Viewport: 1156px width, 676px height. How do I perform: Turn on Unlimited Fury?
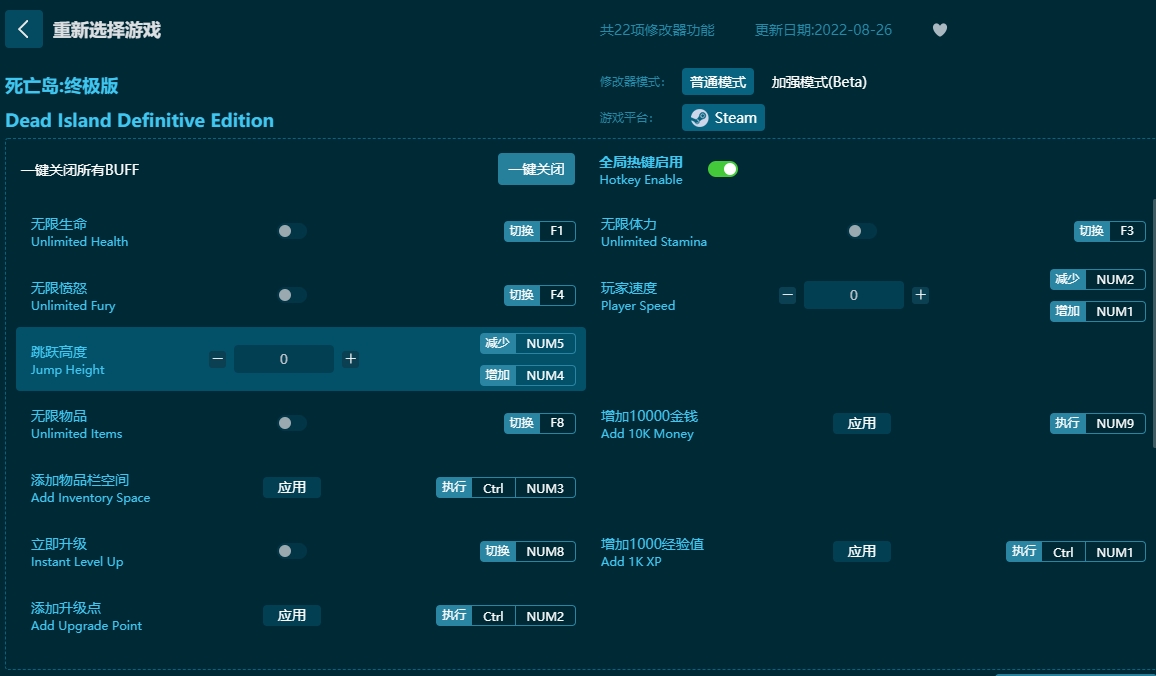tap(291, 294)
